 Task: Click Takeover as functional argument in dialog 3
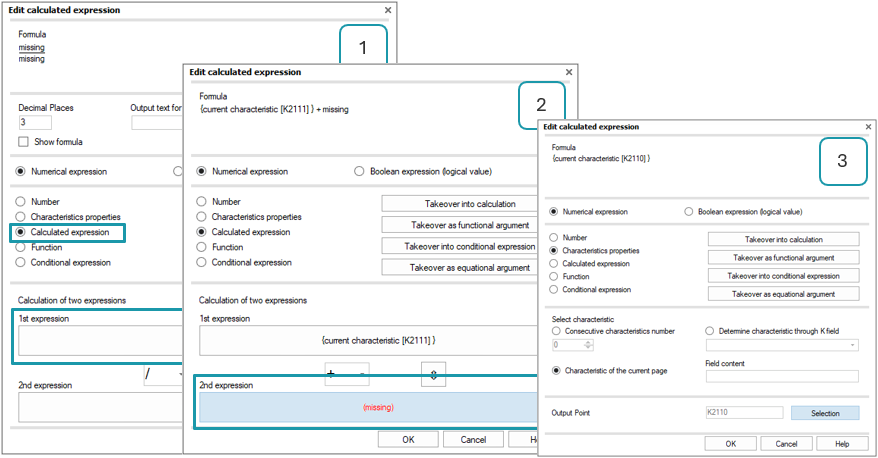[x=783, y=258]
